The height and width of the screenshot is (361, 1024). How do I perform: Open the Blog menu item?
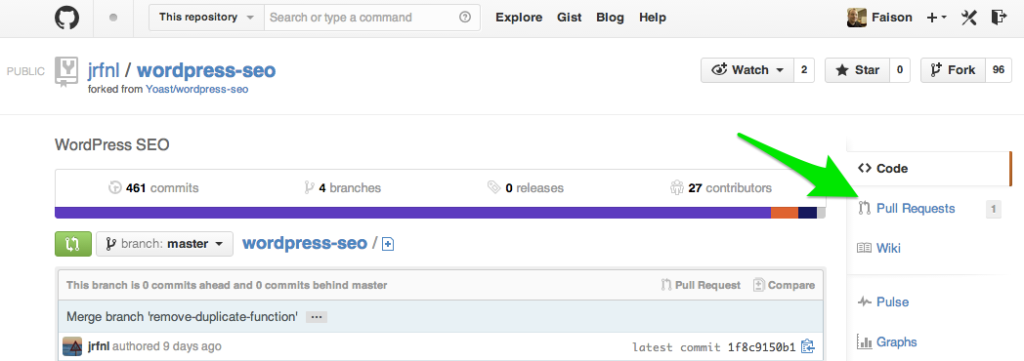[610, 18]
